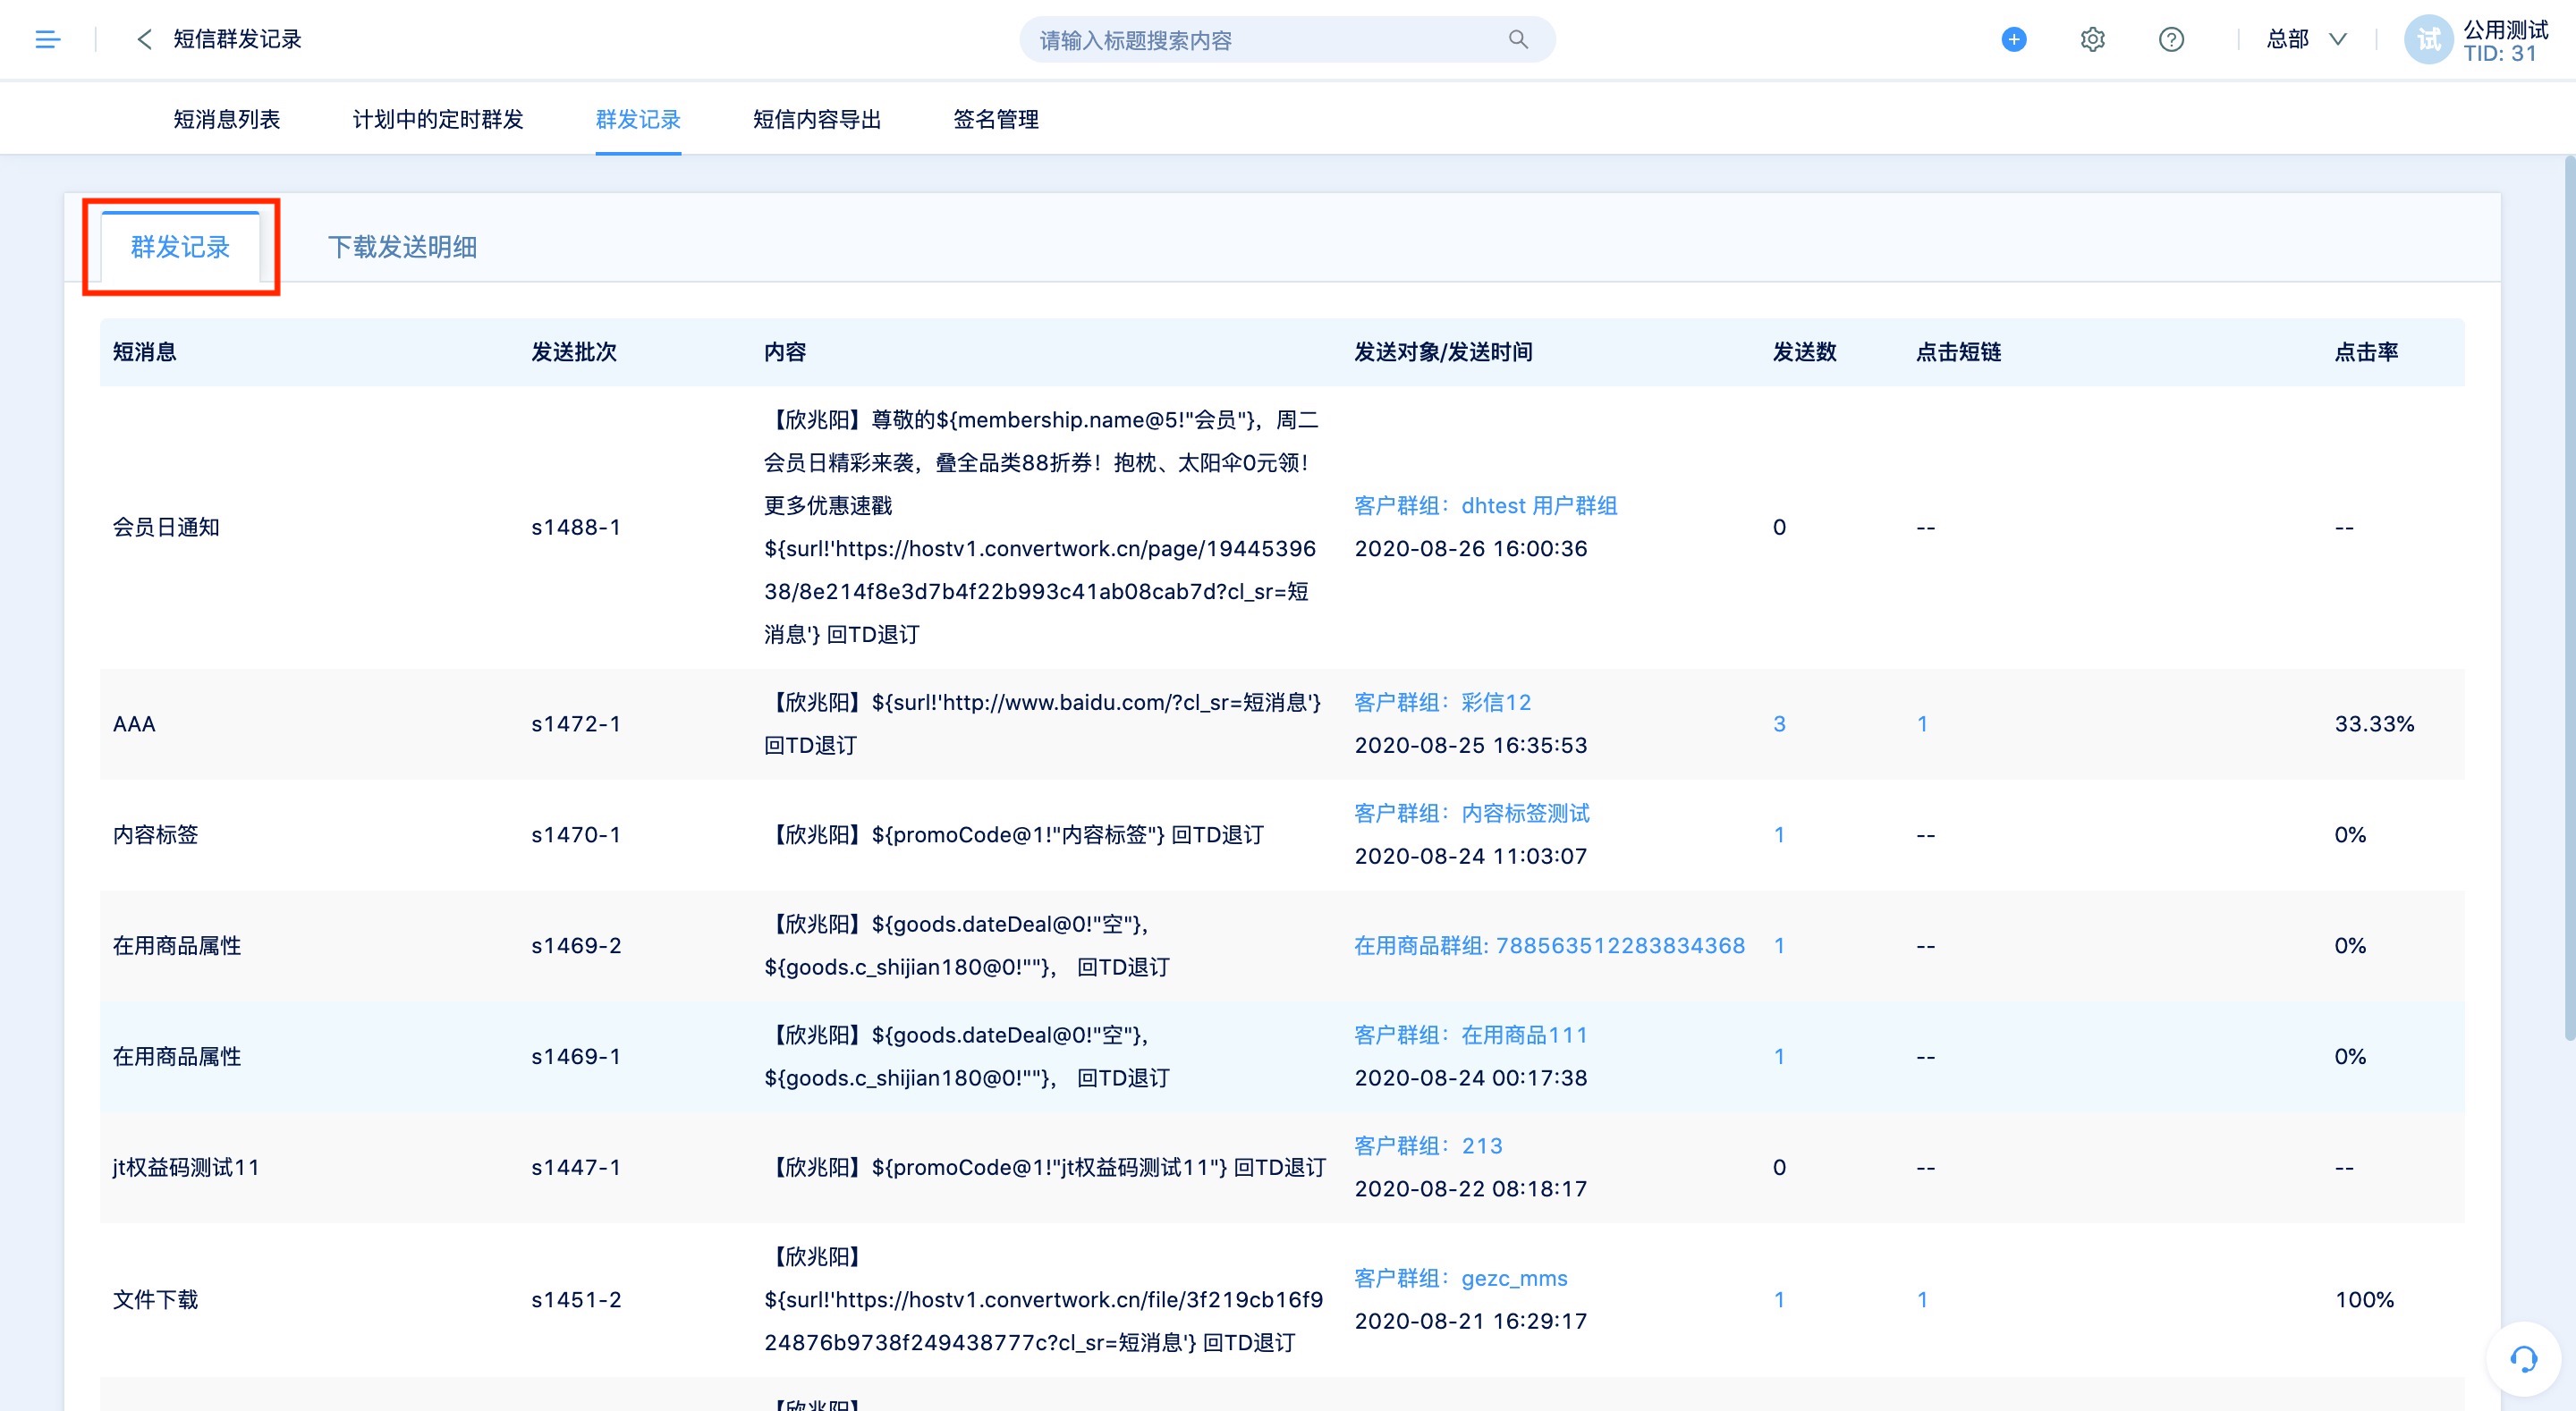
Task: Go to 签名管理 tab
Action: coord(996,119)
